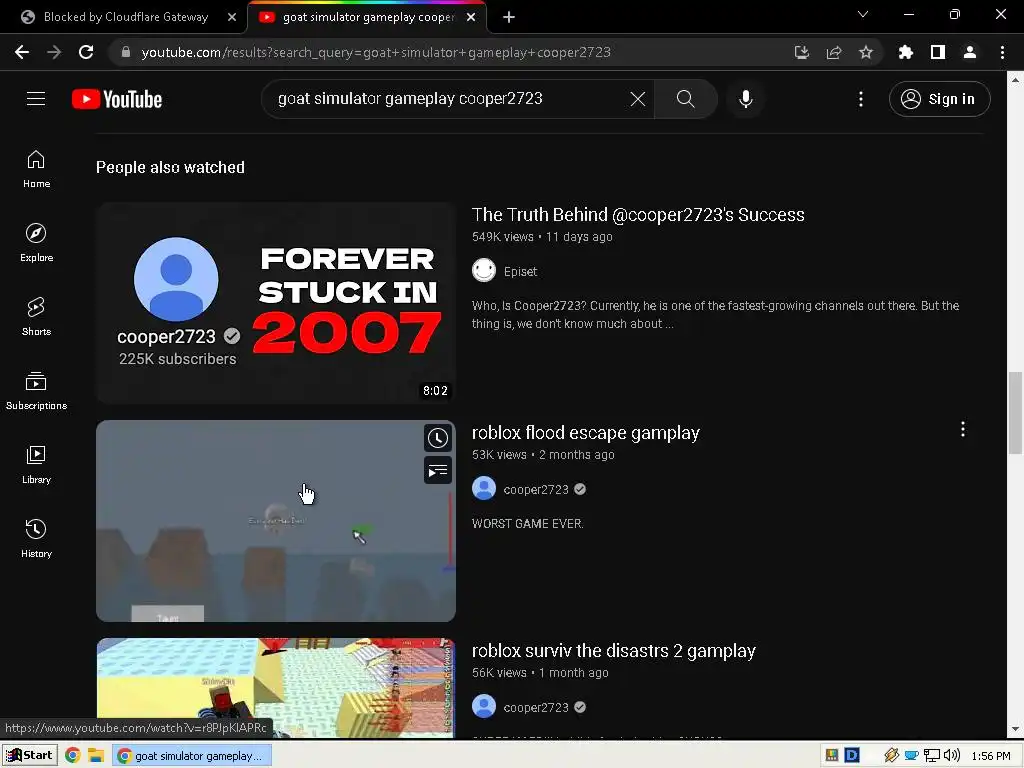
Task: Switch to Blocked by Cloudflare Gateway tab
Action: [x=125, y=17]
